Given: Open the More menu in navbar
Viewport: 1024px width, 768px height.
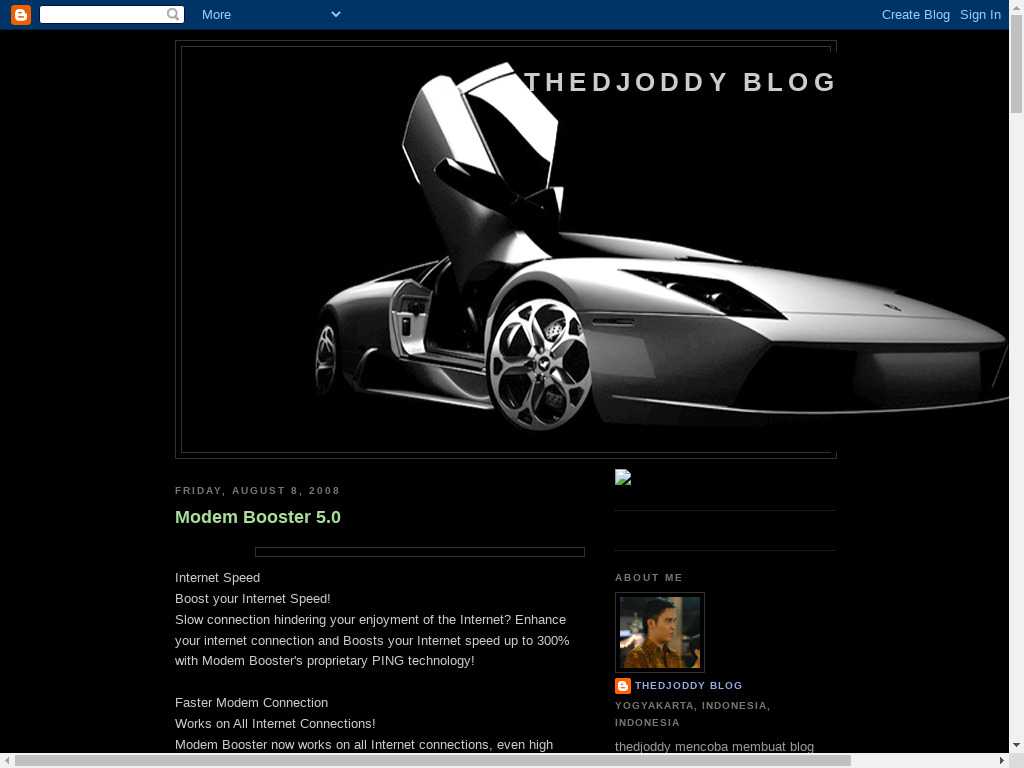Looking at the screenshot, I should (x=216, y=14).
